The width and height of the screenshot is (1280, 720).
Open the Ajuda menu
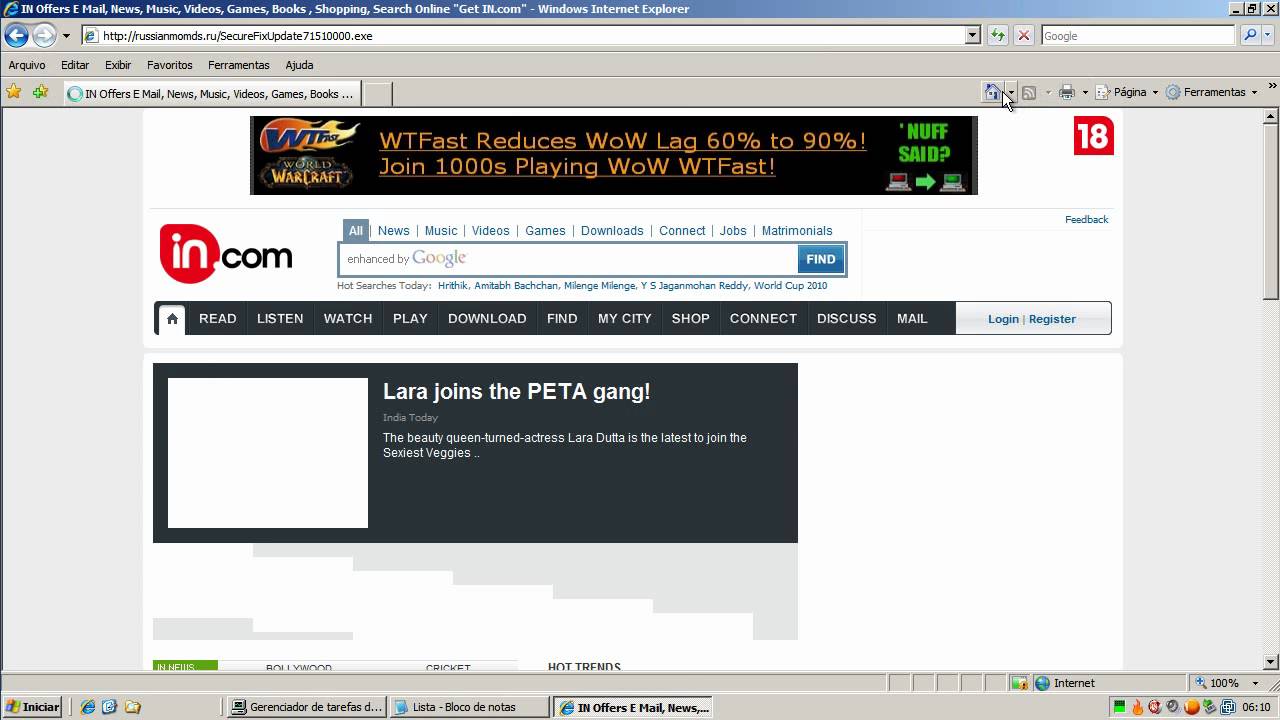299,65
